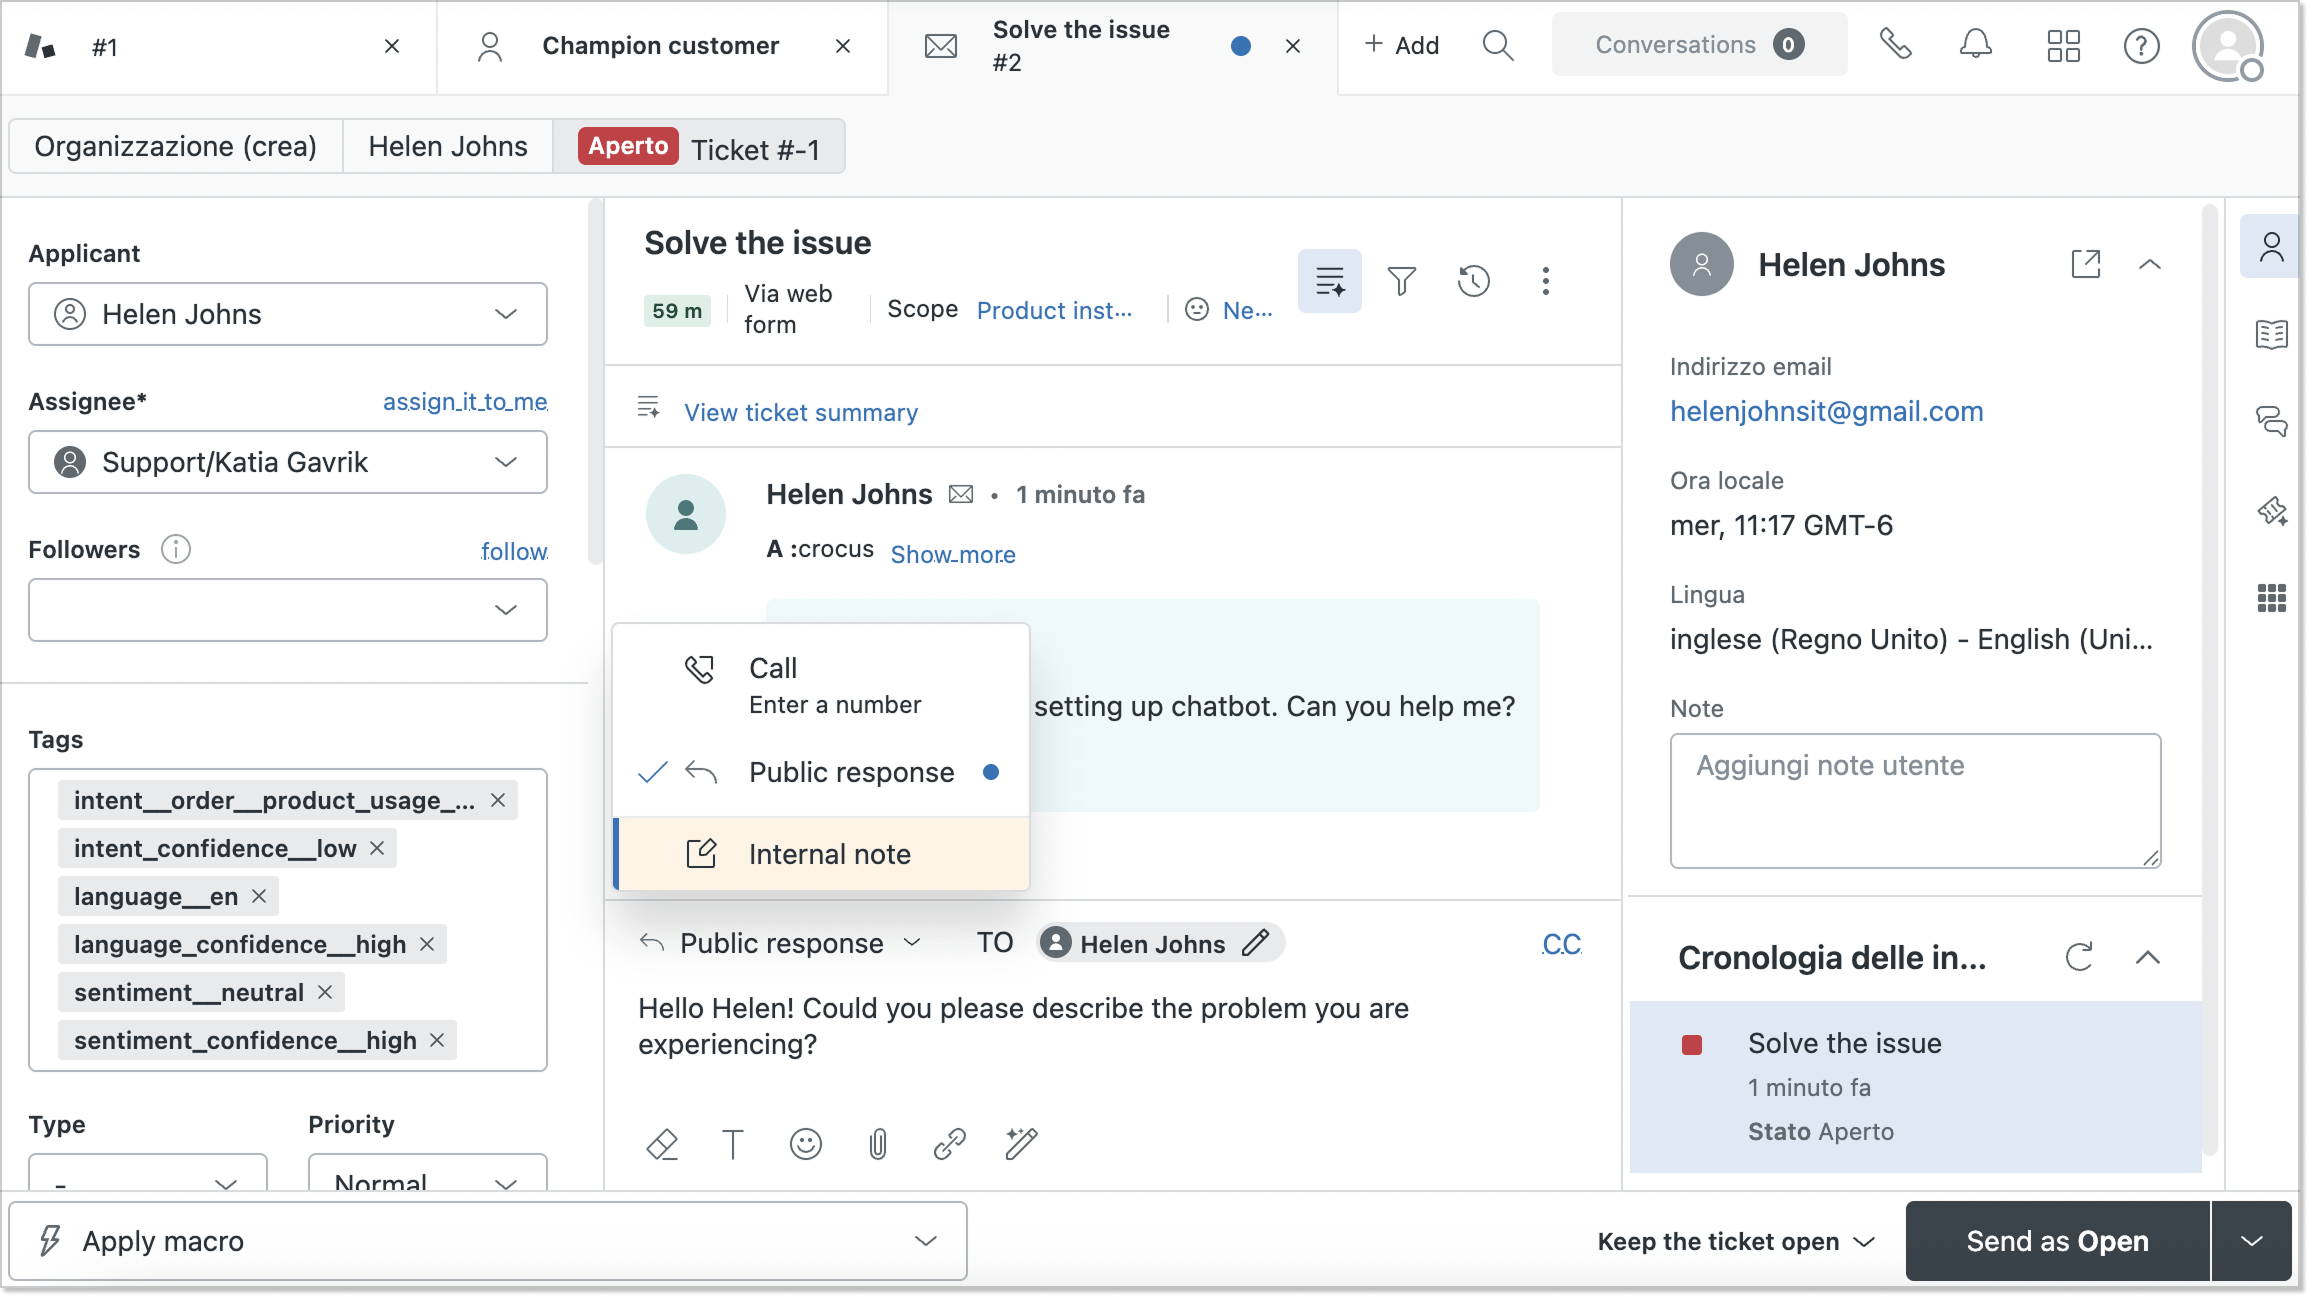The width and height of the screenshot is (2308, 1296).
Task: Type in the Aggiungi note utente field
Action: [1914, 800]
